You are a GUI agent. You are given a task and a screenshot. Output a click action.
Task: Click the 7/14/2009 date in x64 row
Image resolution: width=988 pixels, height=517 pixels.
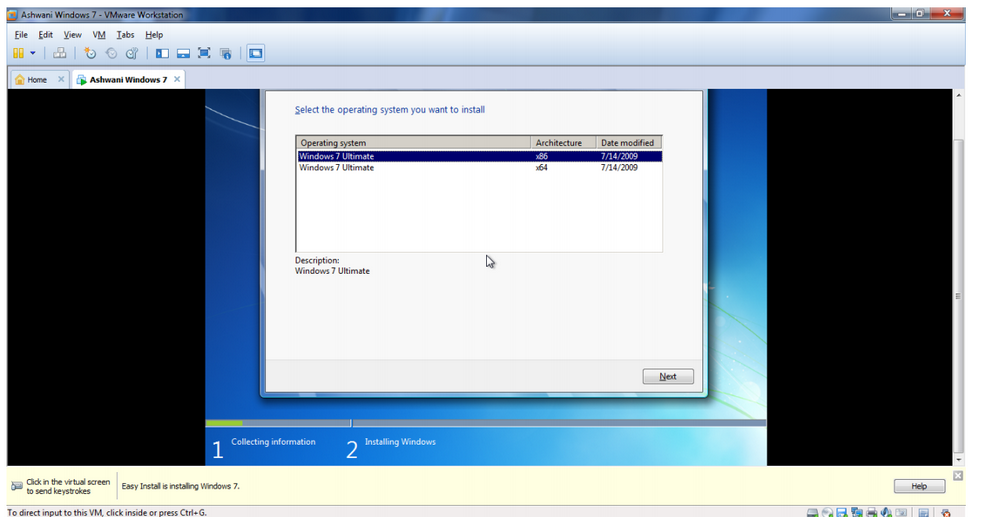619,168
